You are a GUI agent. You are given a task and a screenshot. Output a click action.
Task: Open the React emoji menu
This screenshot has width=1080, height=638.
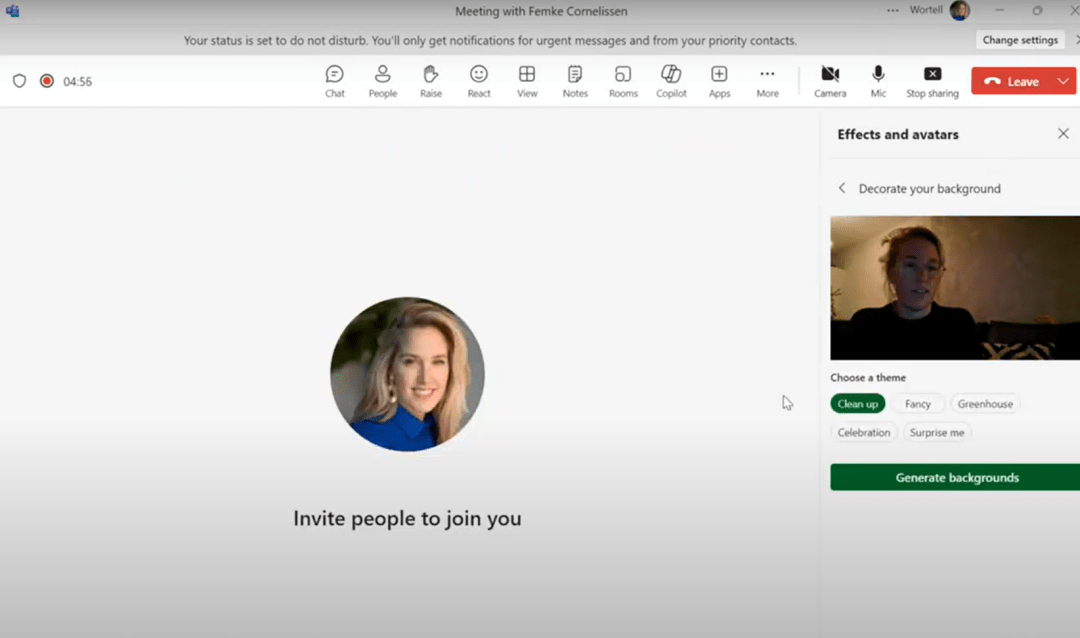coord(479,81)
